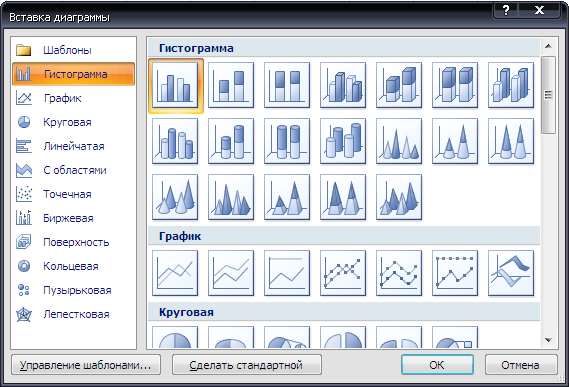Choose the basic pie chart thumbnail
Image resolution: width=569 pixels, height=387 pixels.
[175, 337]
